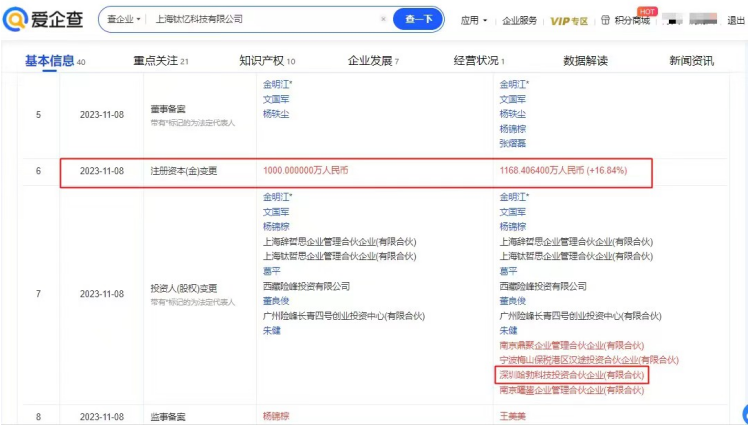Viewport: 754px width, 428px height.
Task: Click 王美美 in the 监事备案 row
Action: click(513, 416)
